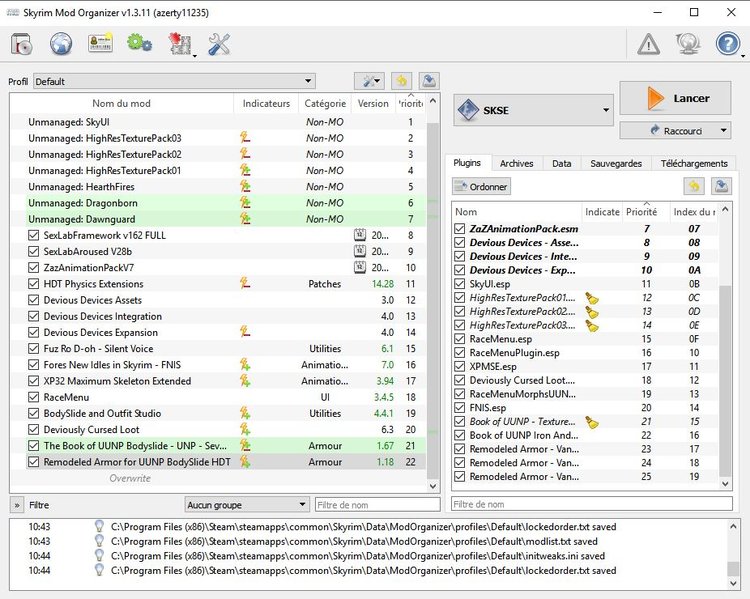Open the Profil Default dropdown

(175, 81)
